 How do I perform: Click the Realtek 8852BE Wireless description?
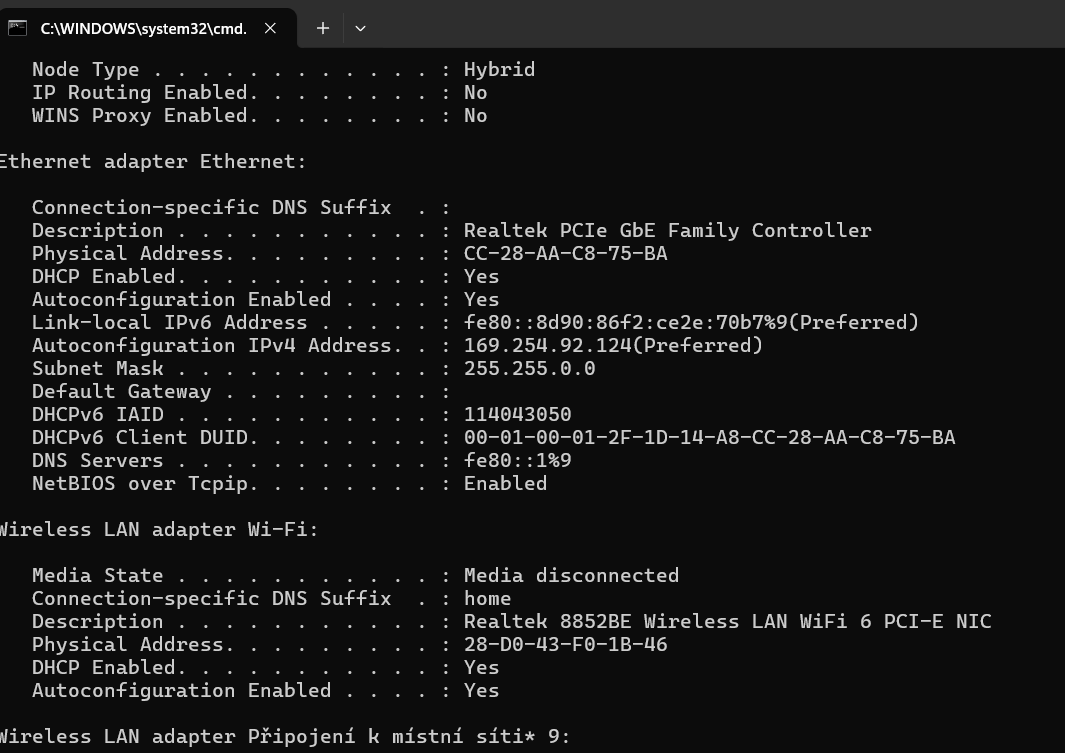727,622
